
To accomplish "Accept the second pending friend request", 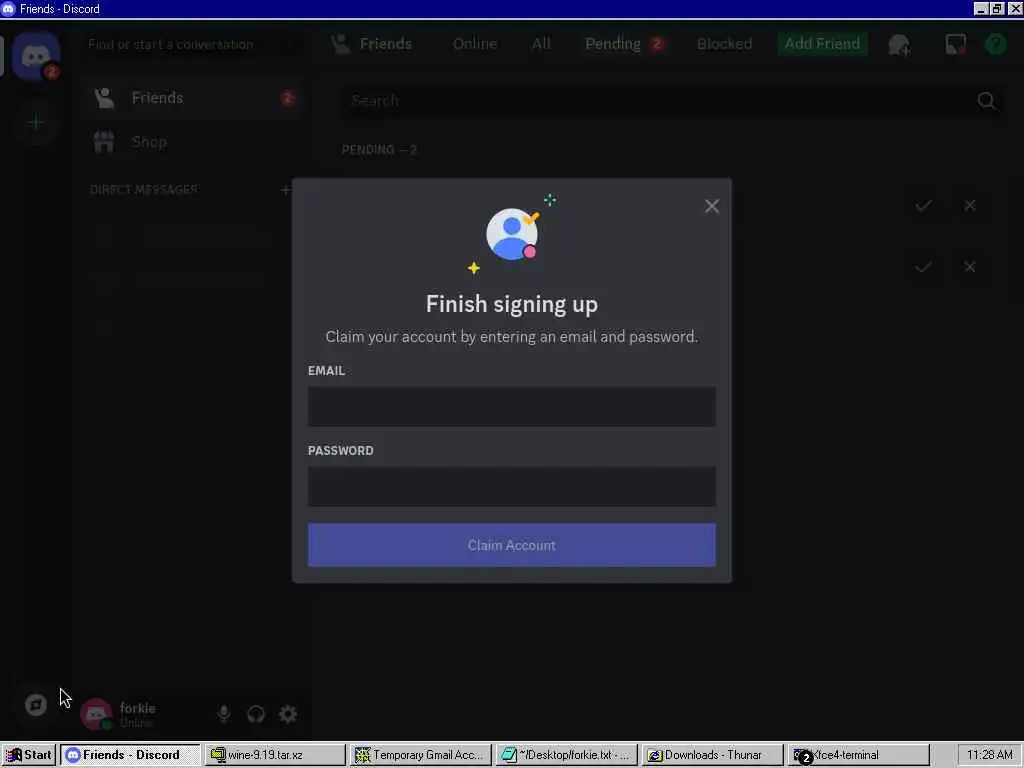I will click(x=923, y=267).
